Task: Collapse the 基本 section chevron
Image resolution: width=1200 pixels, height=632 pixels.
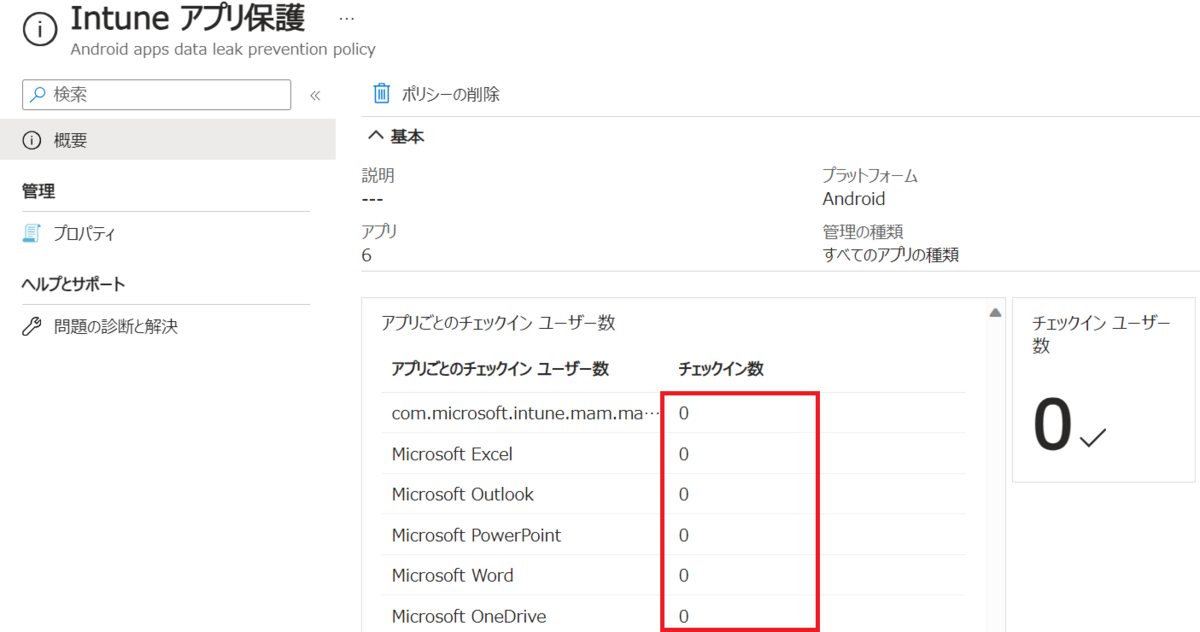Action: pyautogui.click(x=376, y=136)
